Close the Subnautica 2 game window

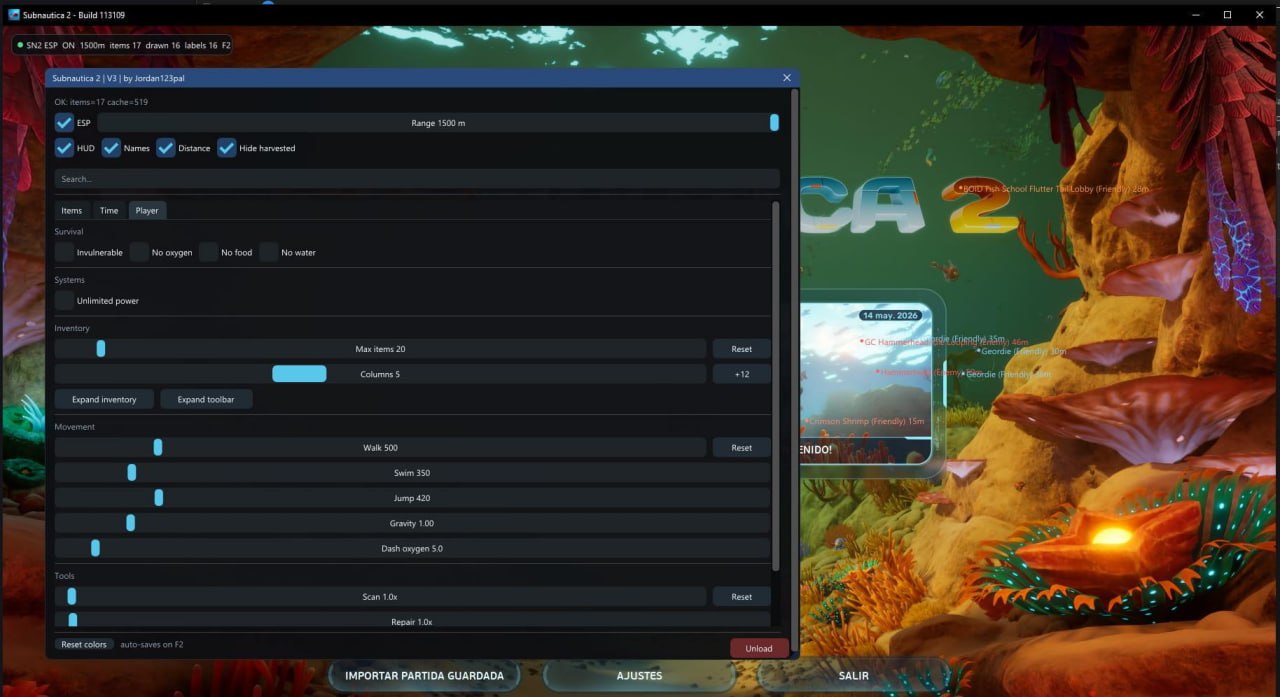1260,15
